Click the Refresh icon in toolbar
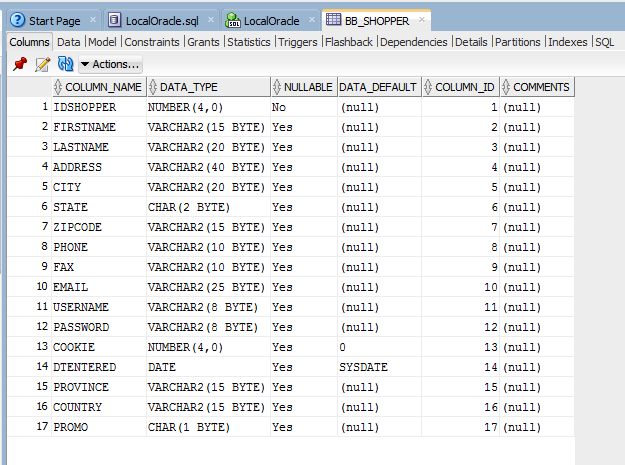This screenshot has height=465, width=625. pos(65,64)
